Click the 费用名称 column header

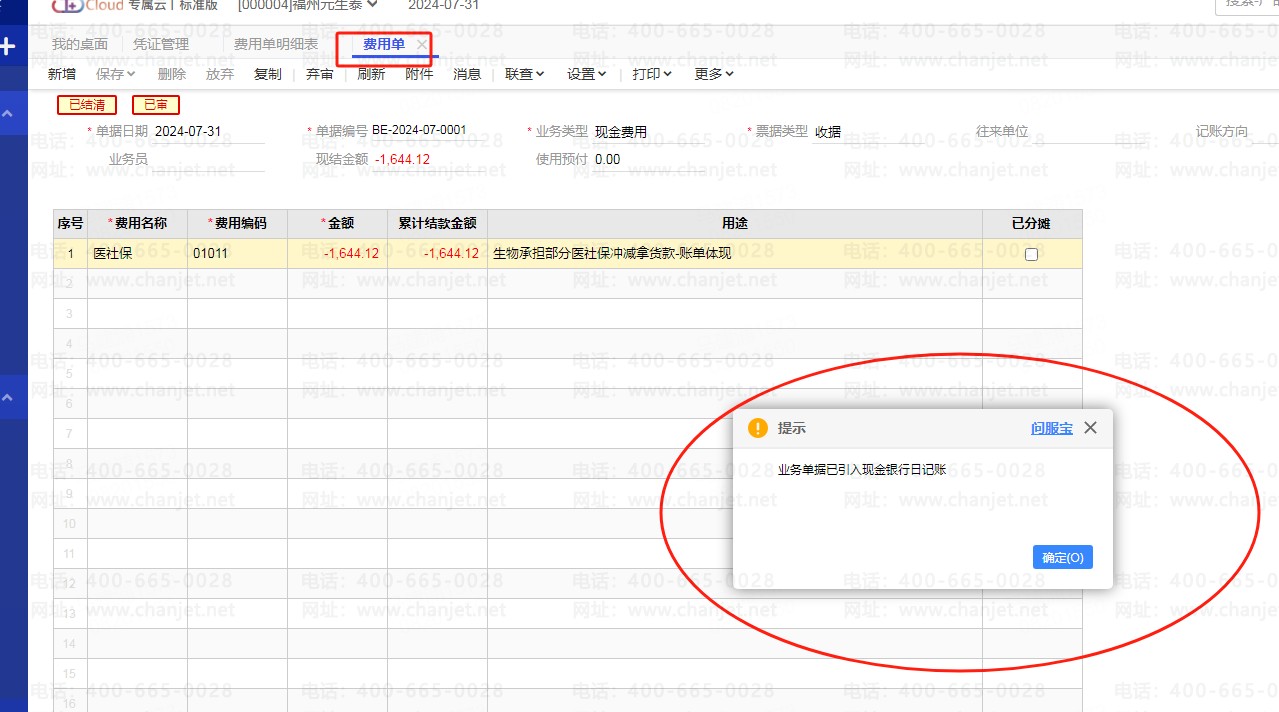point(138,224)
